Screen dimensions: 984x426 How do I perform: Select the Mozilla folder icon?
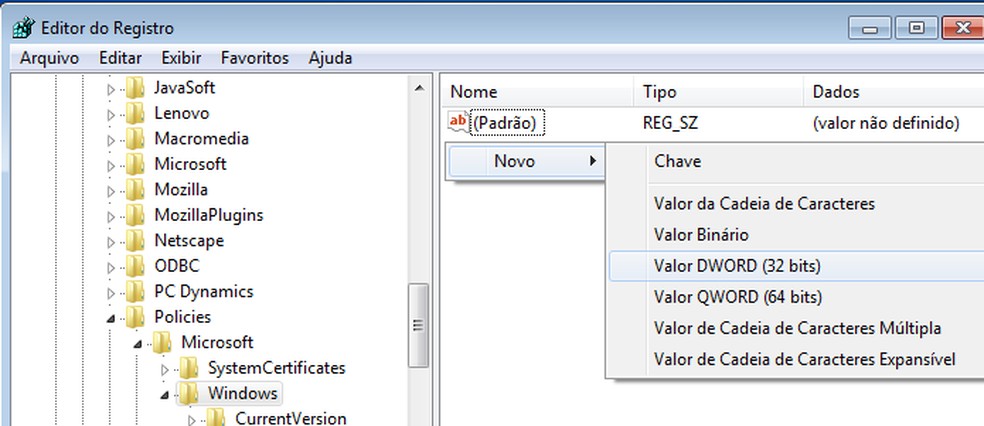pos(135,189)
